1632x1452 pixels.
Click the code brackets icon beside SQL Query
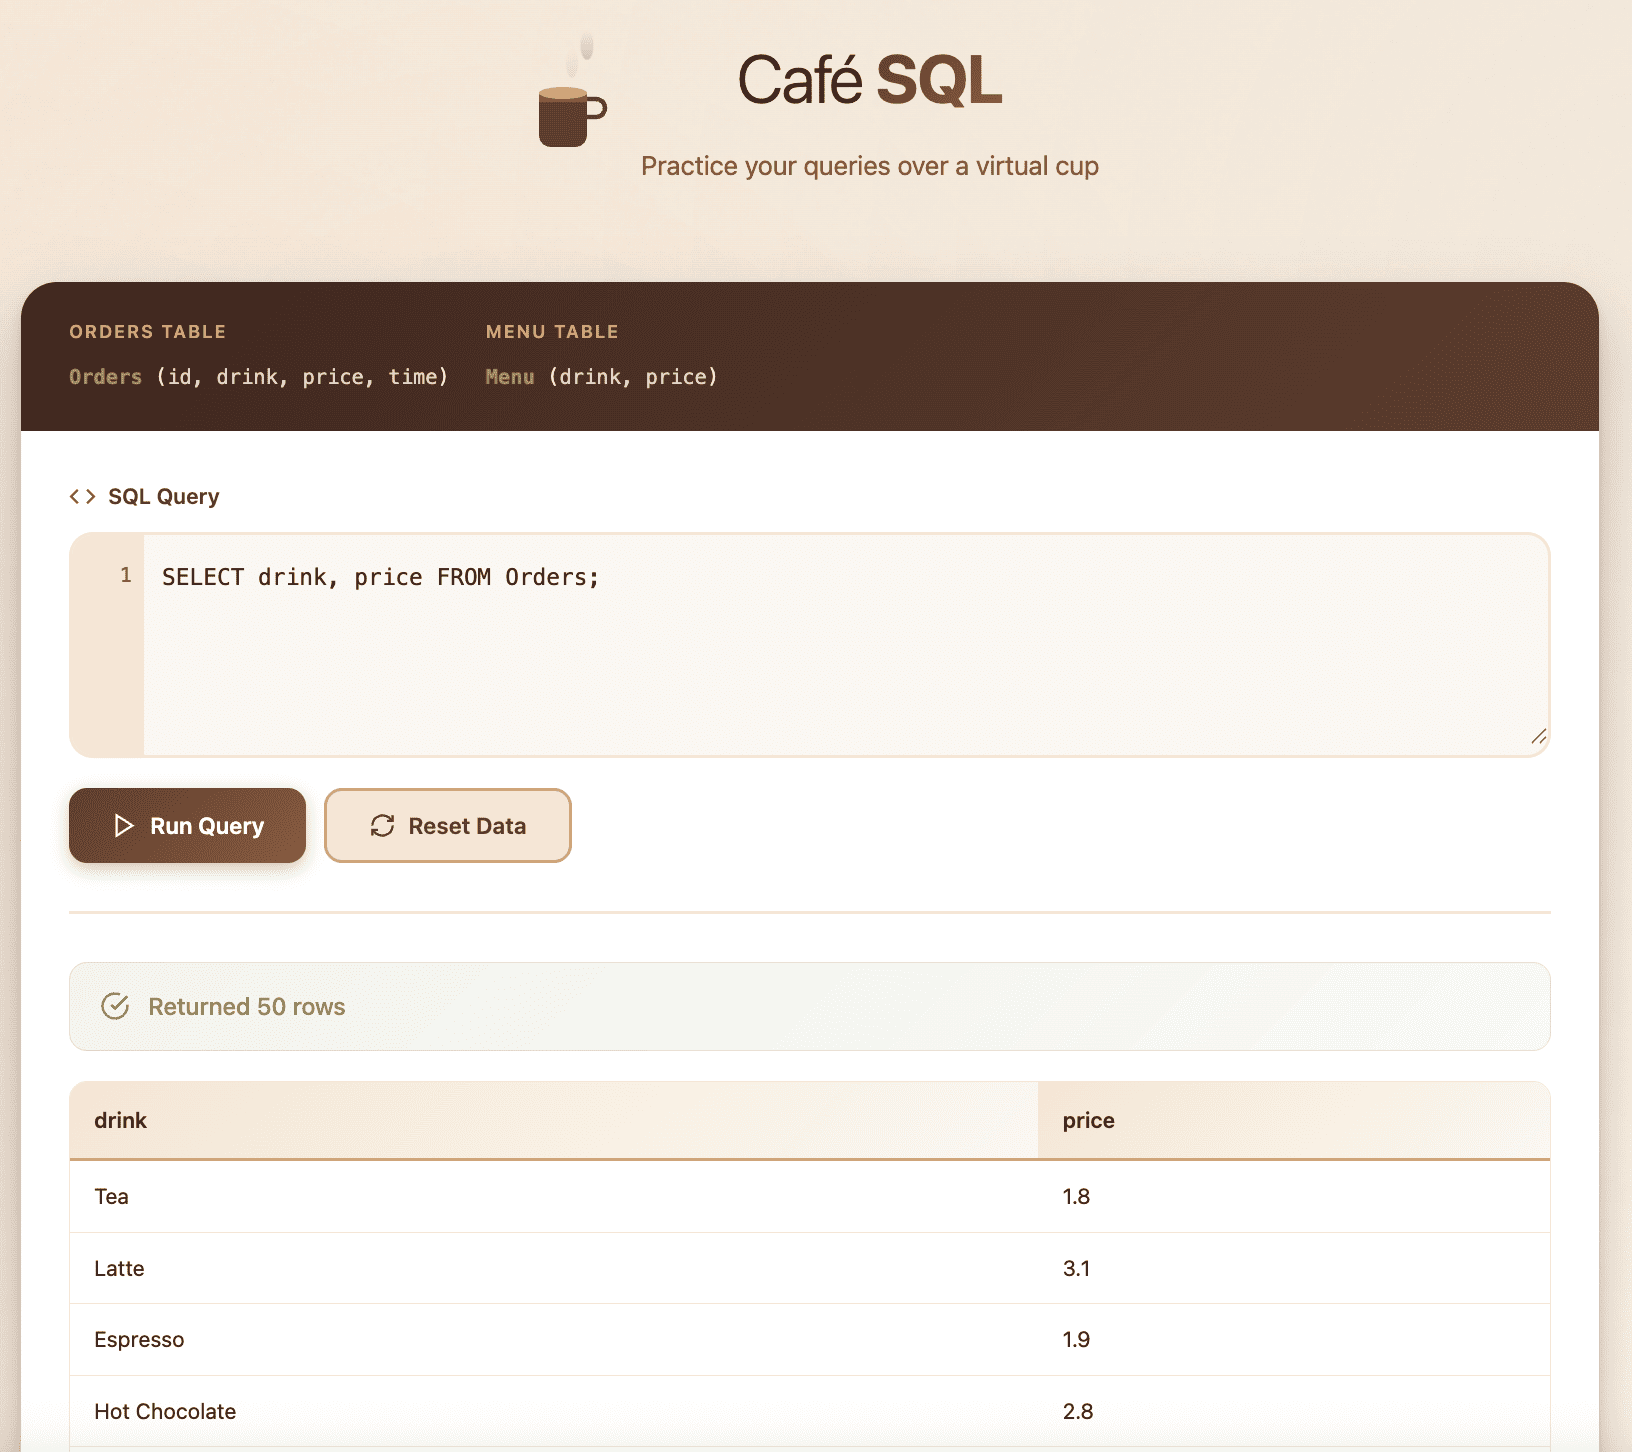click(x=82, y=495)
